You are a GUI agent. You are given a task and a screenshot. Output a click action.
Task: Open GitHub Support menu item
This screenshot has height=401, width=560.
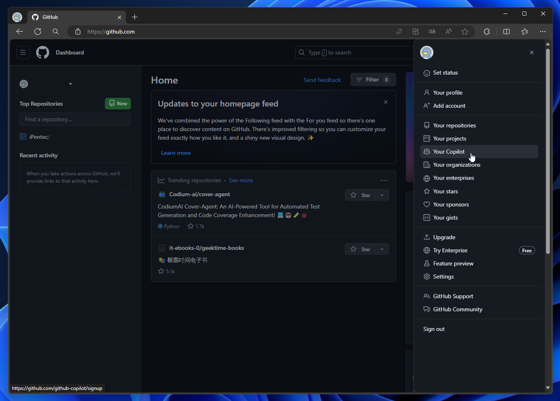(x=479, y=296)
